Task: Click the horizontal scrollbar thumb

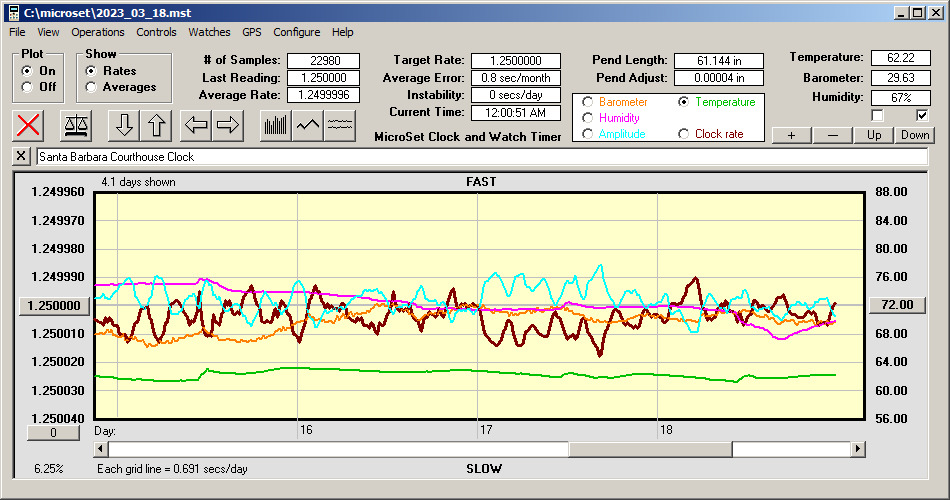Action: coord(650,449)
